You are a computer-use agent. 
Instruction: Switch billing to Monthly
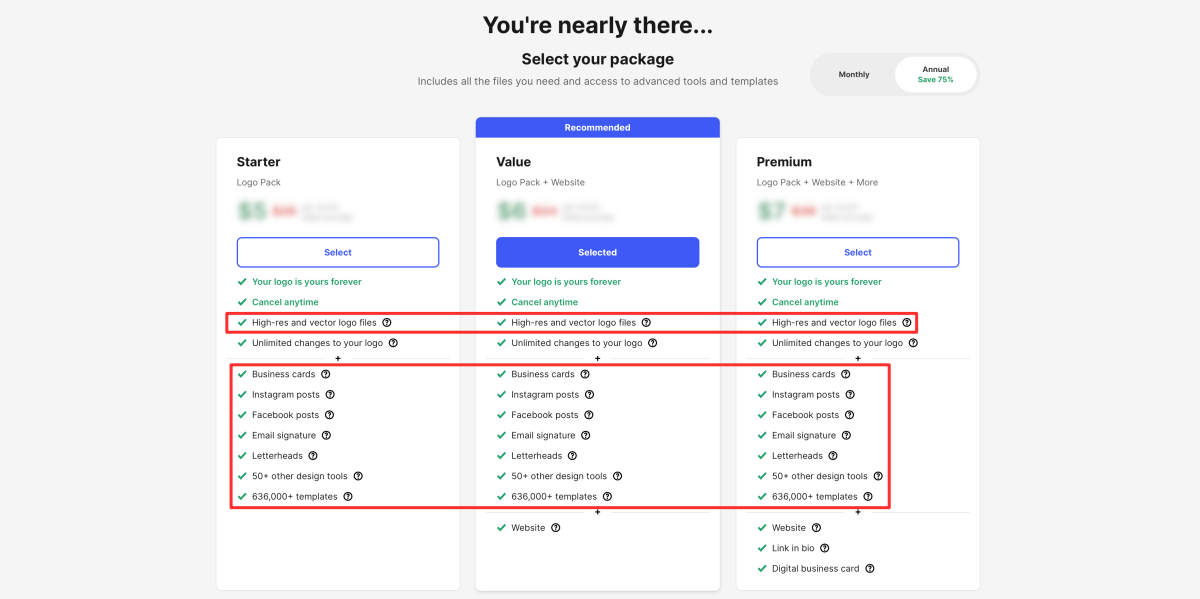click(854, 75)
